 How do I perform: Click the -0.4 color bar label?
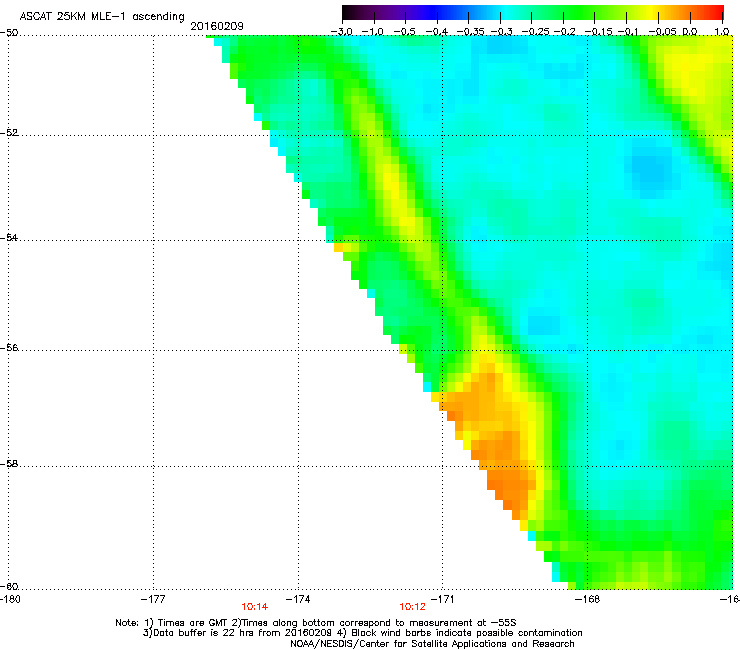coord(437,32)
